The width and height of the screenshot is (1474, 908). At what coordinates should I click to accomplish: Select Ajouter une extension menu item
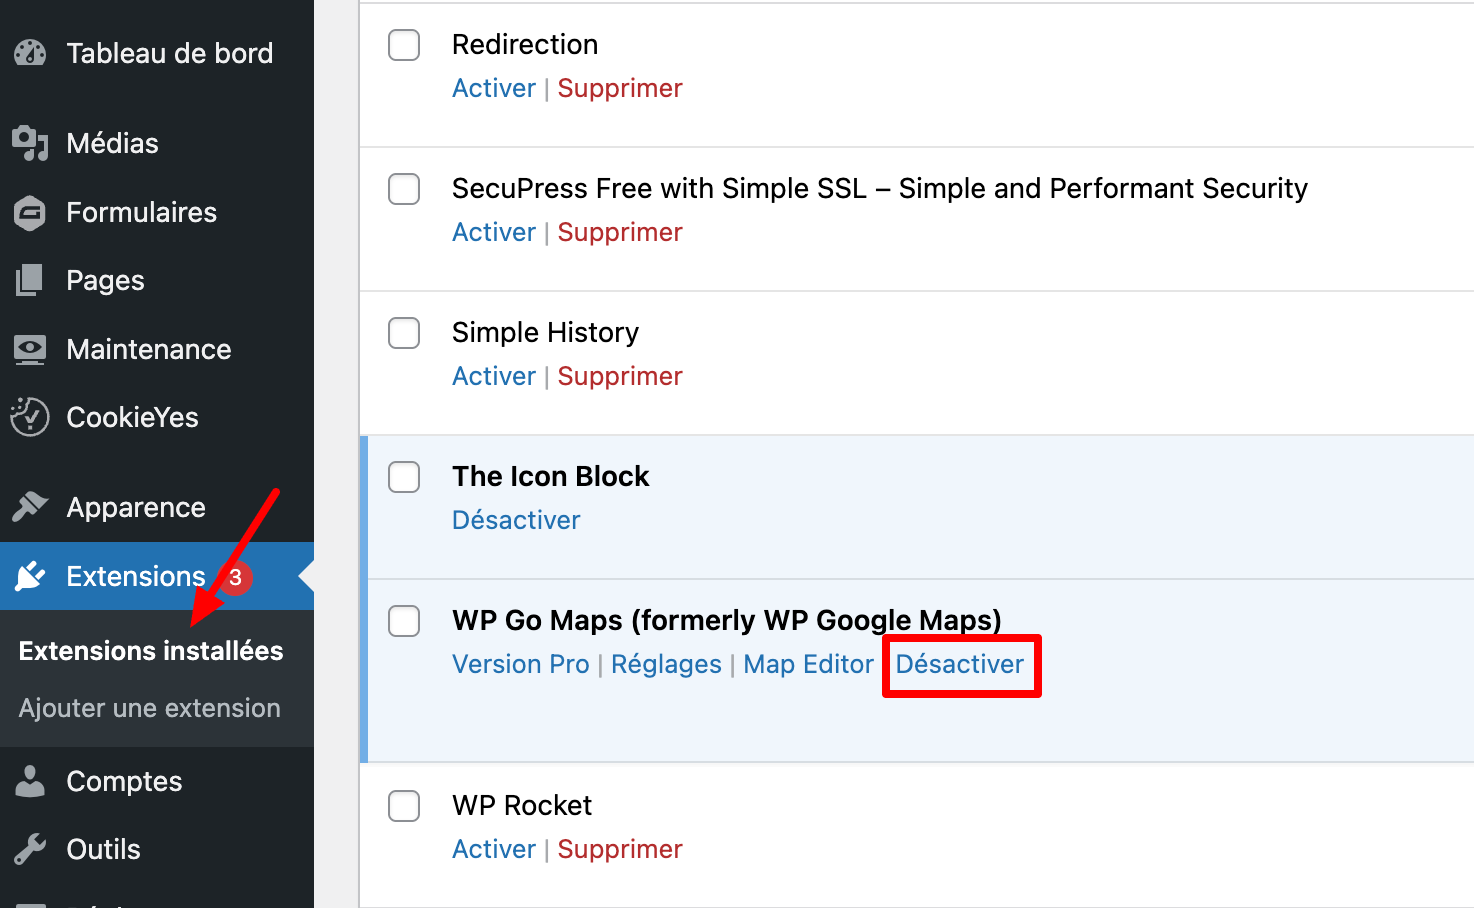(x=149, y=707)
